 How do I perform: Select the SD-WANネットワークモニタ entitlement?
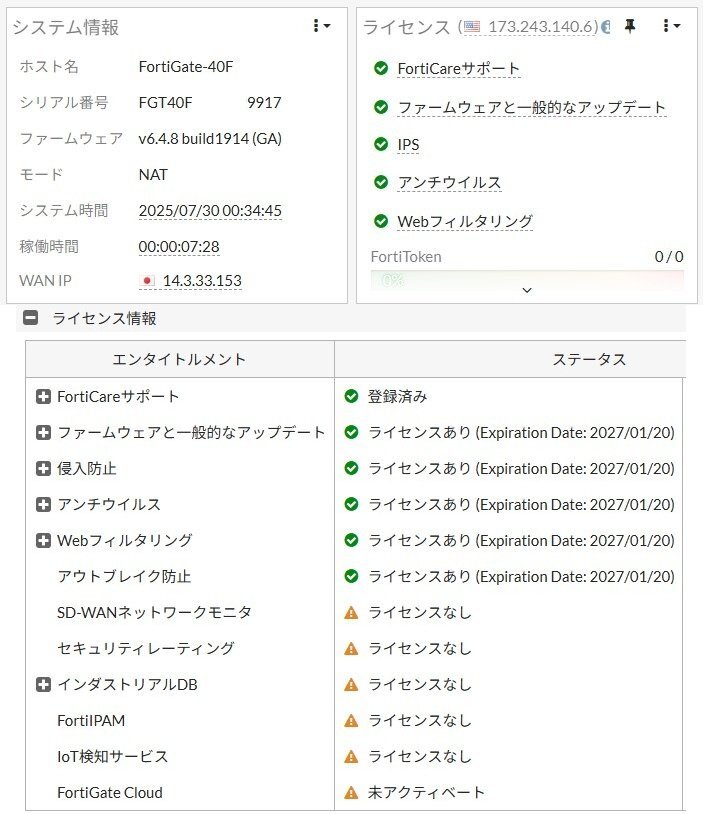pyautogui.click(x=154, y=613)
